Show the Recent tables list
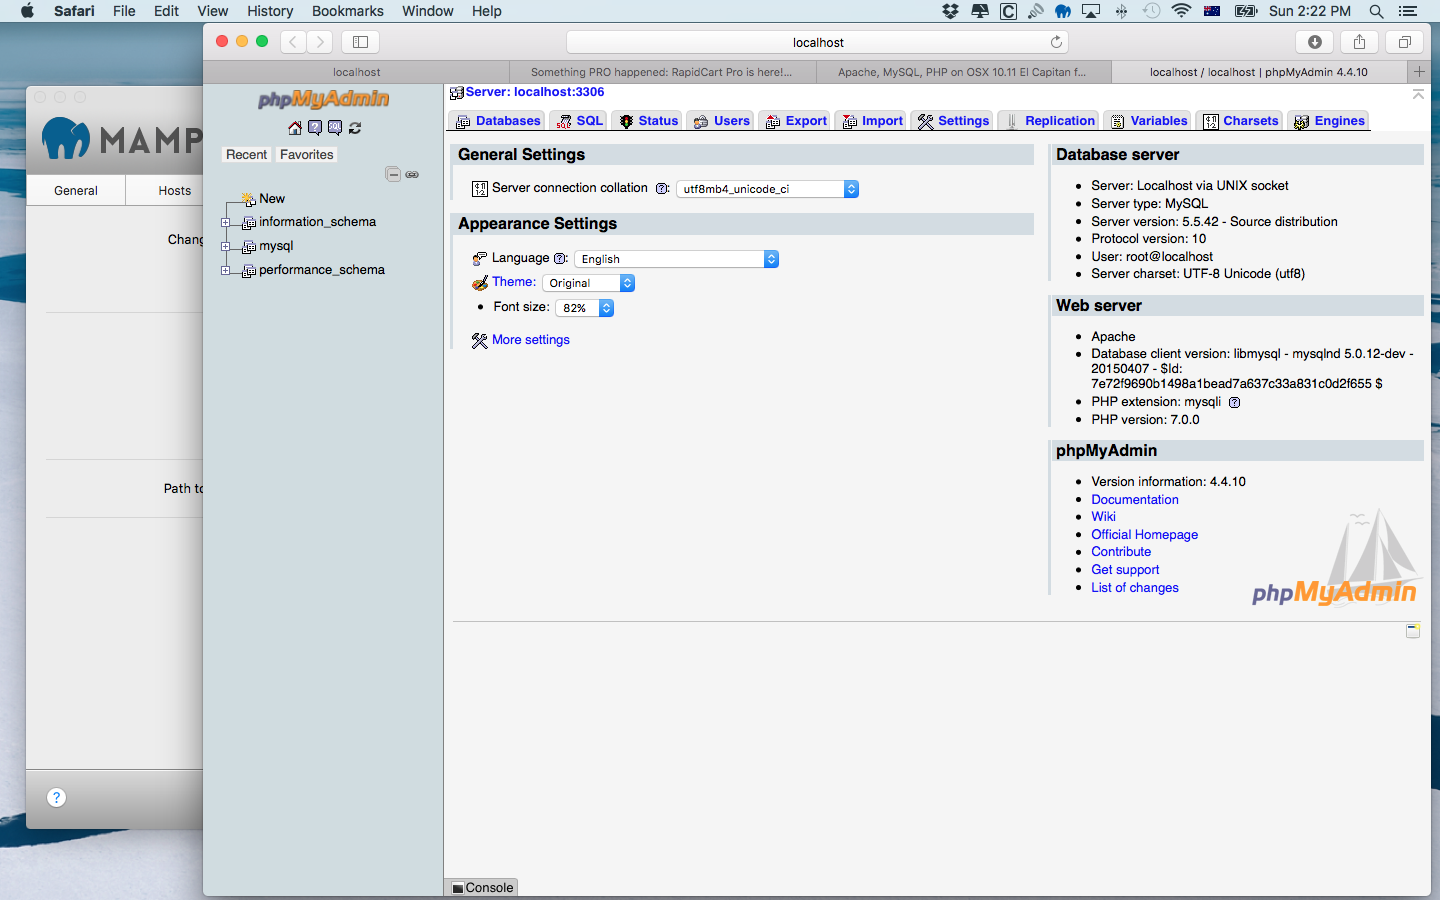1440x900 pixels. point(247,155)
